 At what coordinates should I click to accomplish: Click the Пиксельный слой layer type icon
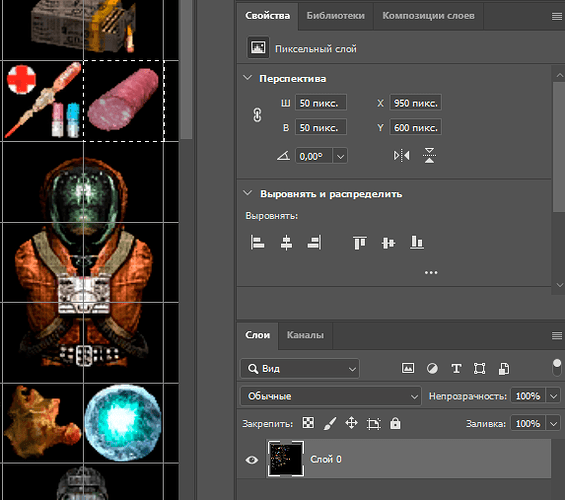(258, 47)
